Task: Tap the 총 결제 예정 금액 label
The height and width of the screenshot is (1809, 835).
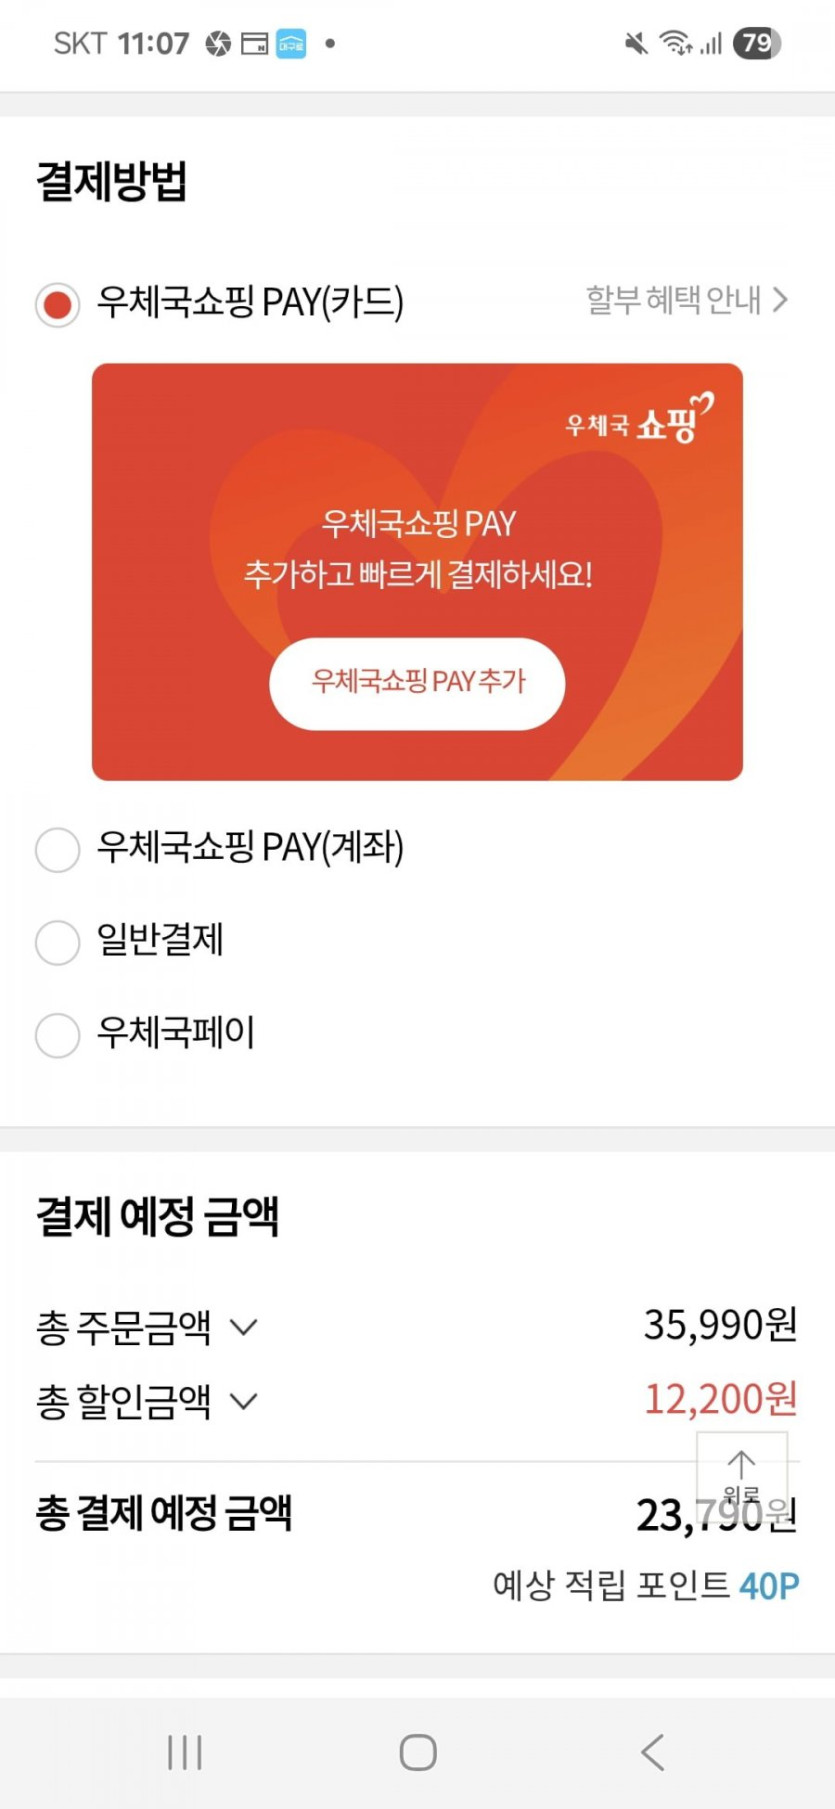Action: (x=164, y=1513)
